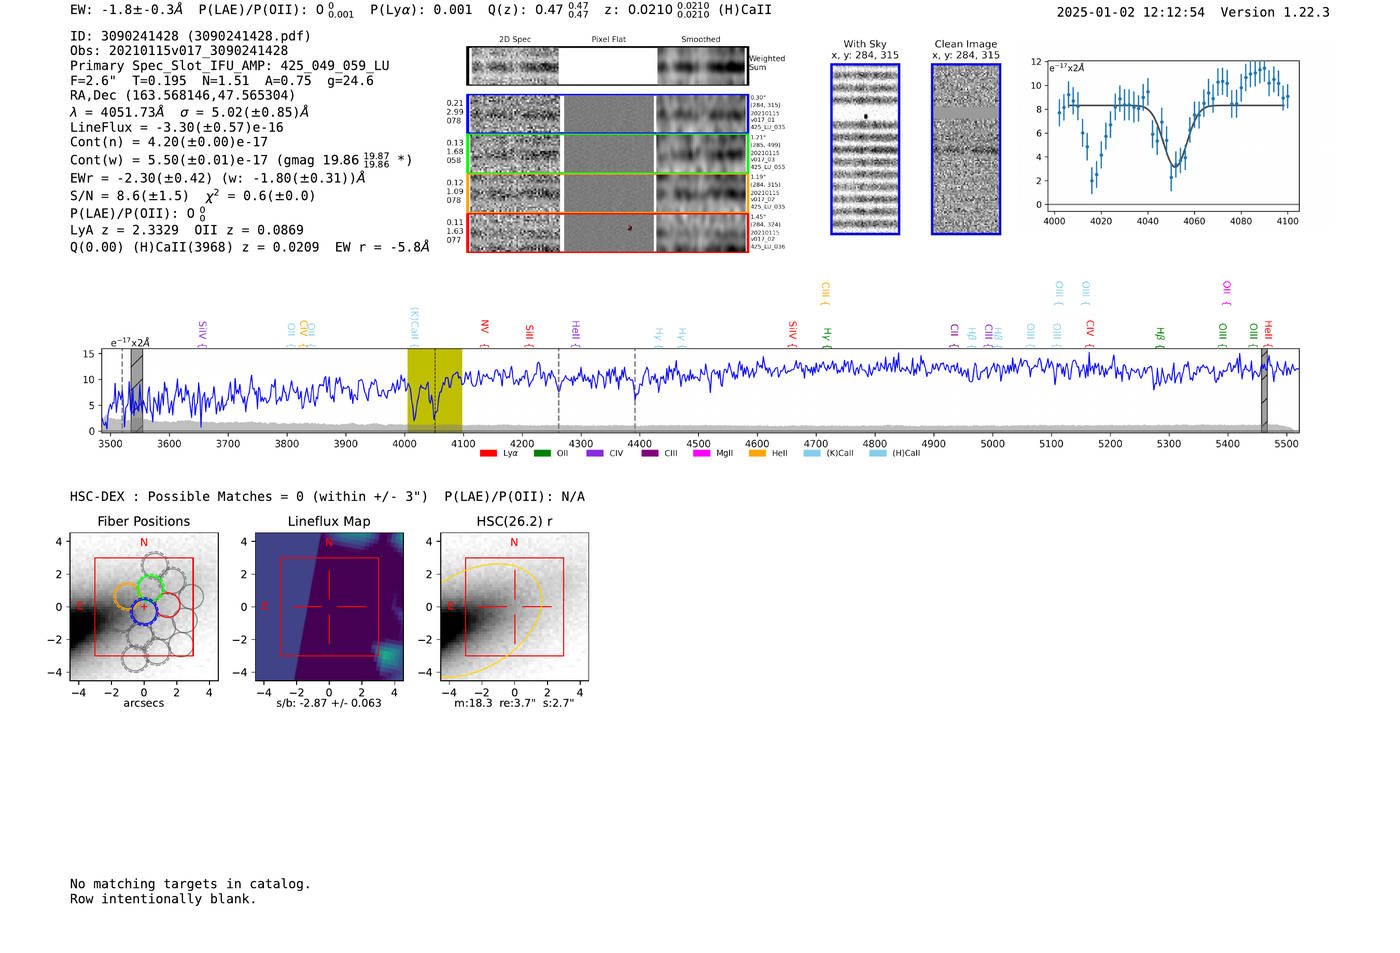
Task: Click the green OII legend swatch
Action: click(542, 454)
